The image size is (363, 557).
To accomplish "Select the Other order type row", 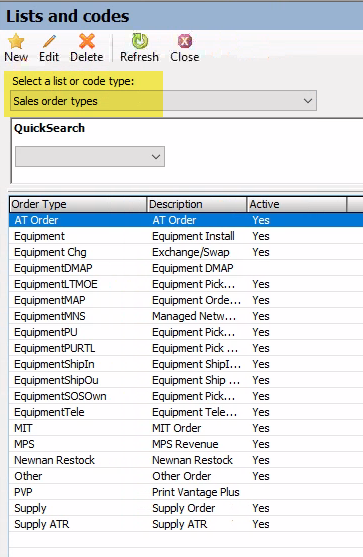I will pyautogui.click(x=186, y=476).
